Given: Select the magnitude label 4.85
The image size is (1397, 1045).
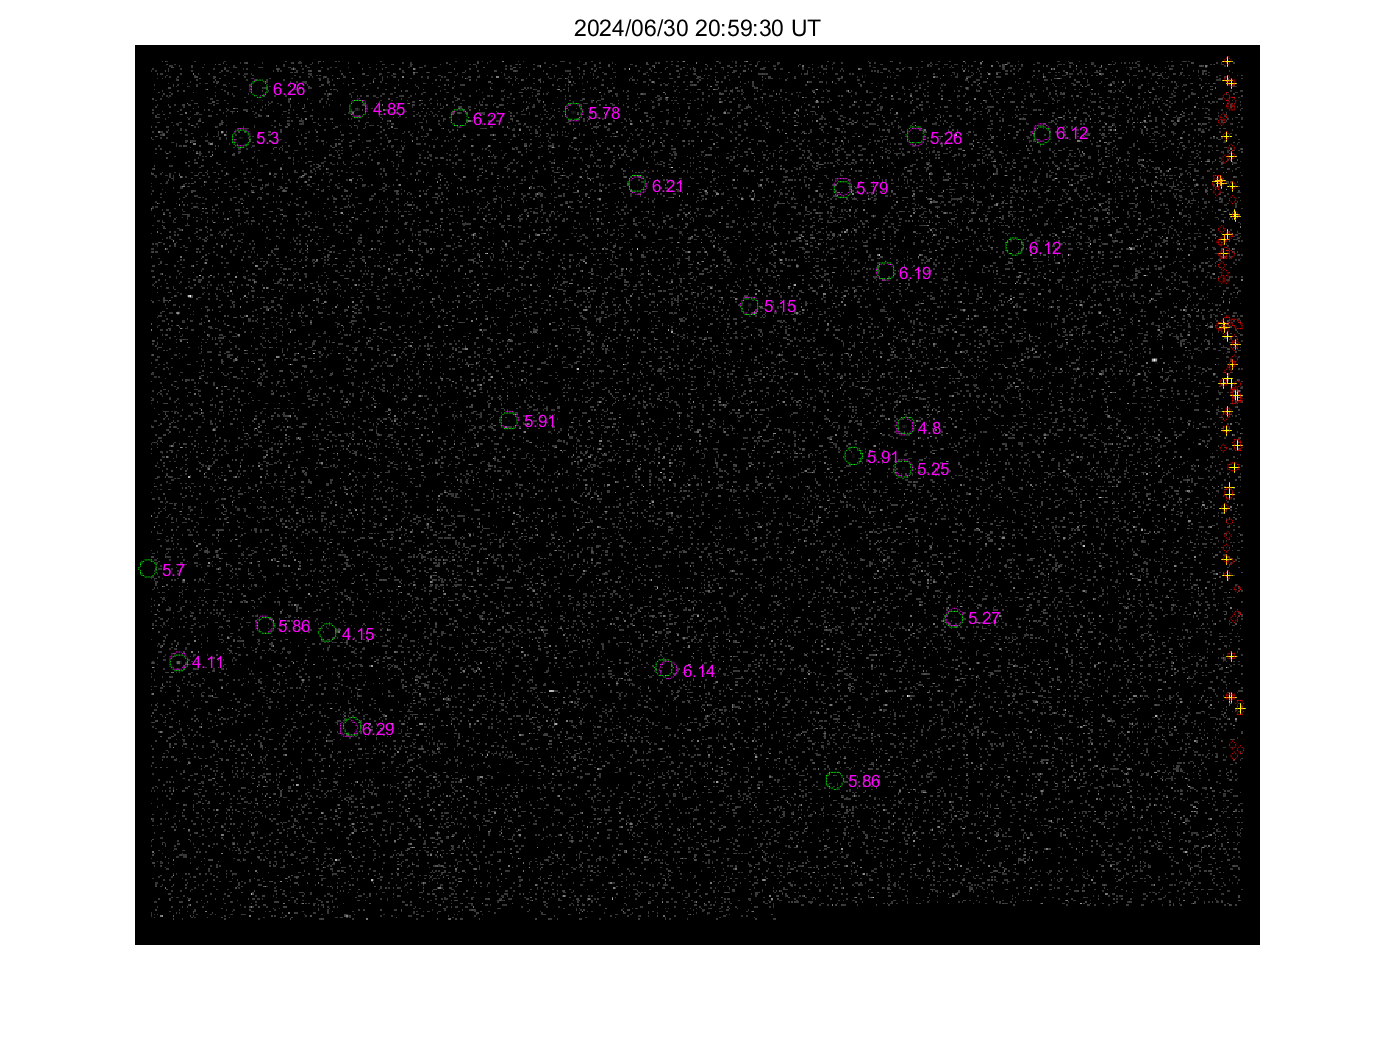Looking at the screenshot, I should (x=389, y=110).
